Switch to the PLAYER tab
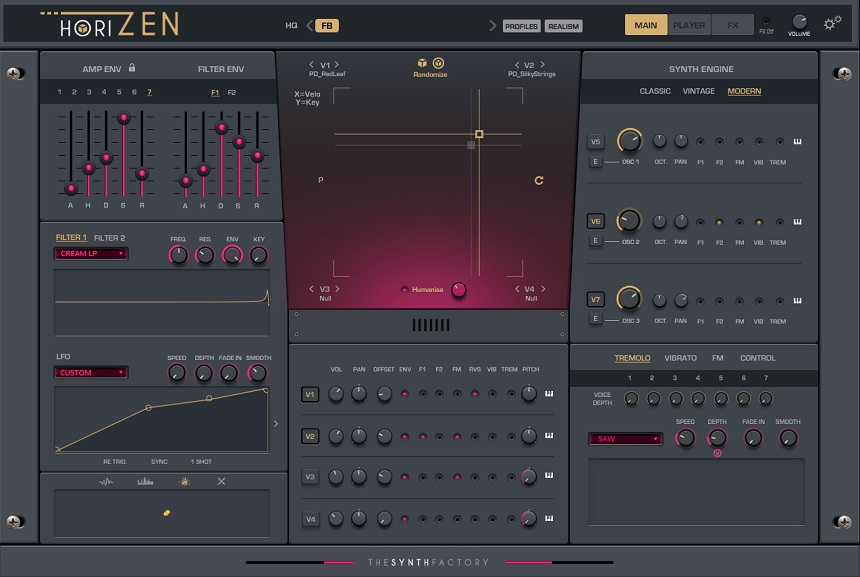860x577 pixels. 689,25
